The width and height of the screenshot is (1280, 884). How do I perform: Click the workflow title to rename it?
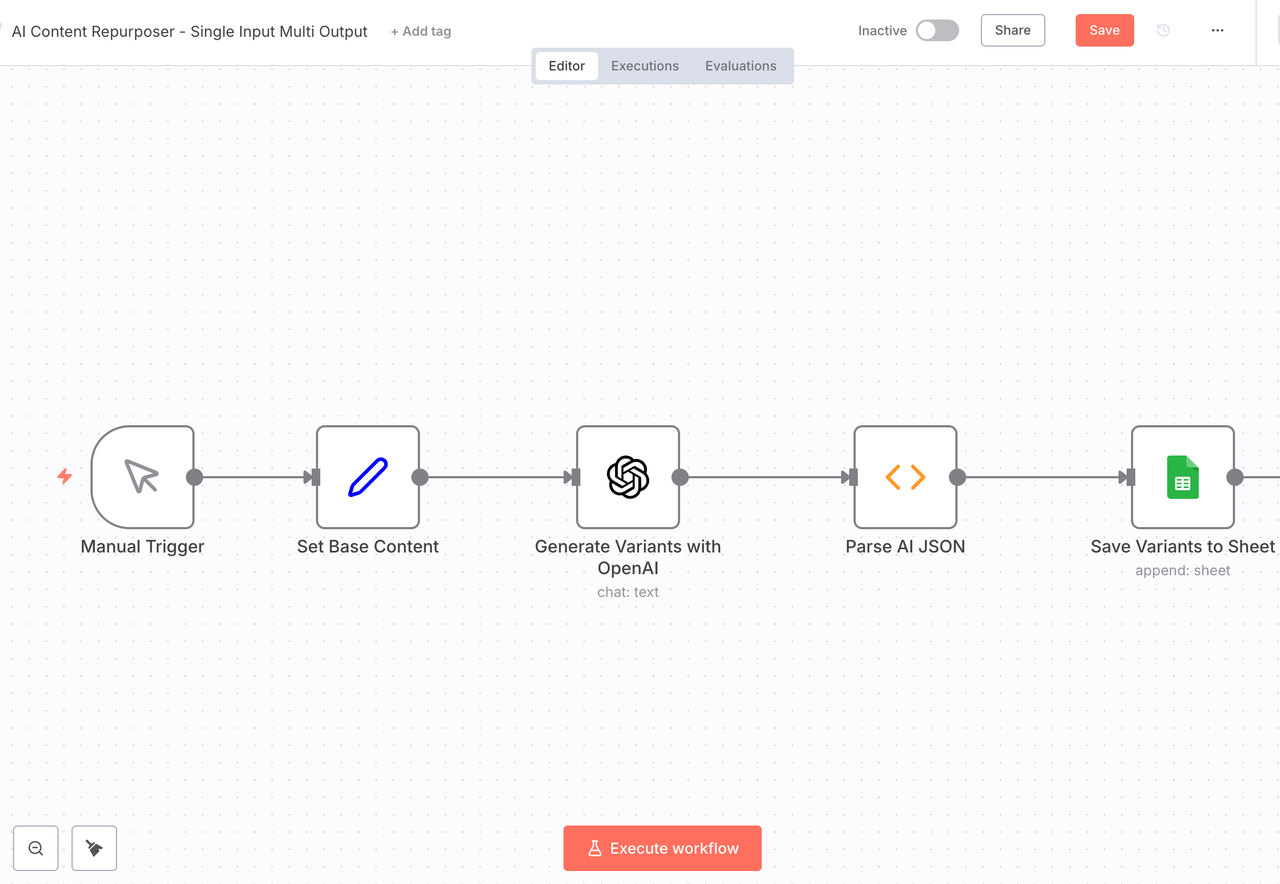190,32
